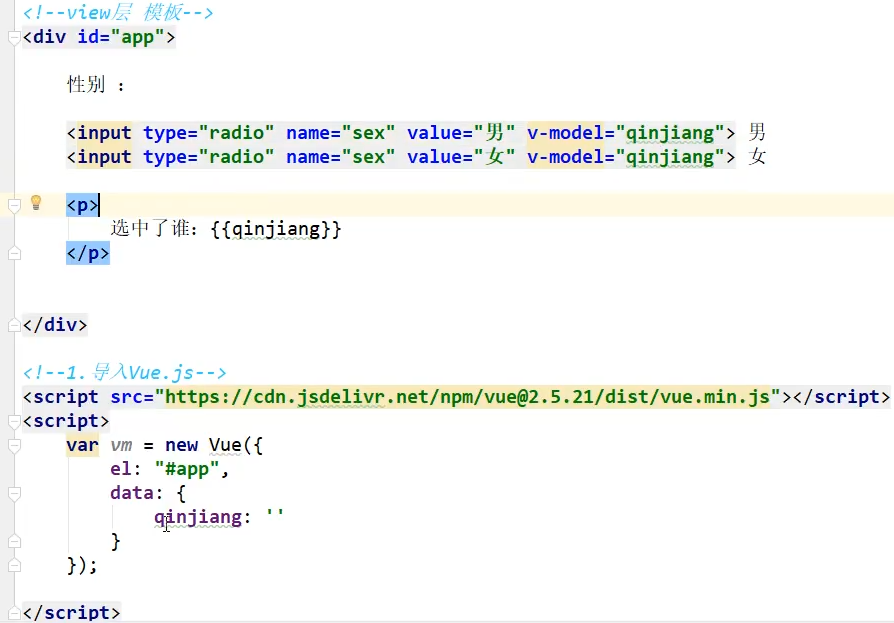
Task: Click the new keyword before Vue
Action: (181, 445)
